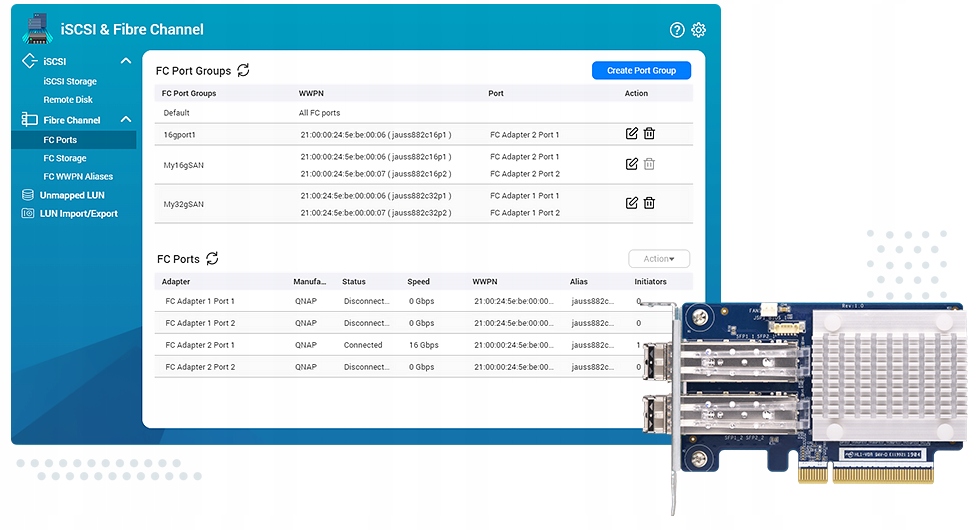Viewport: 980px width, 530px height.
Task: Edit the 16gport1 port group
Action: pos(631,134)
